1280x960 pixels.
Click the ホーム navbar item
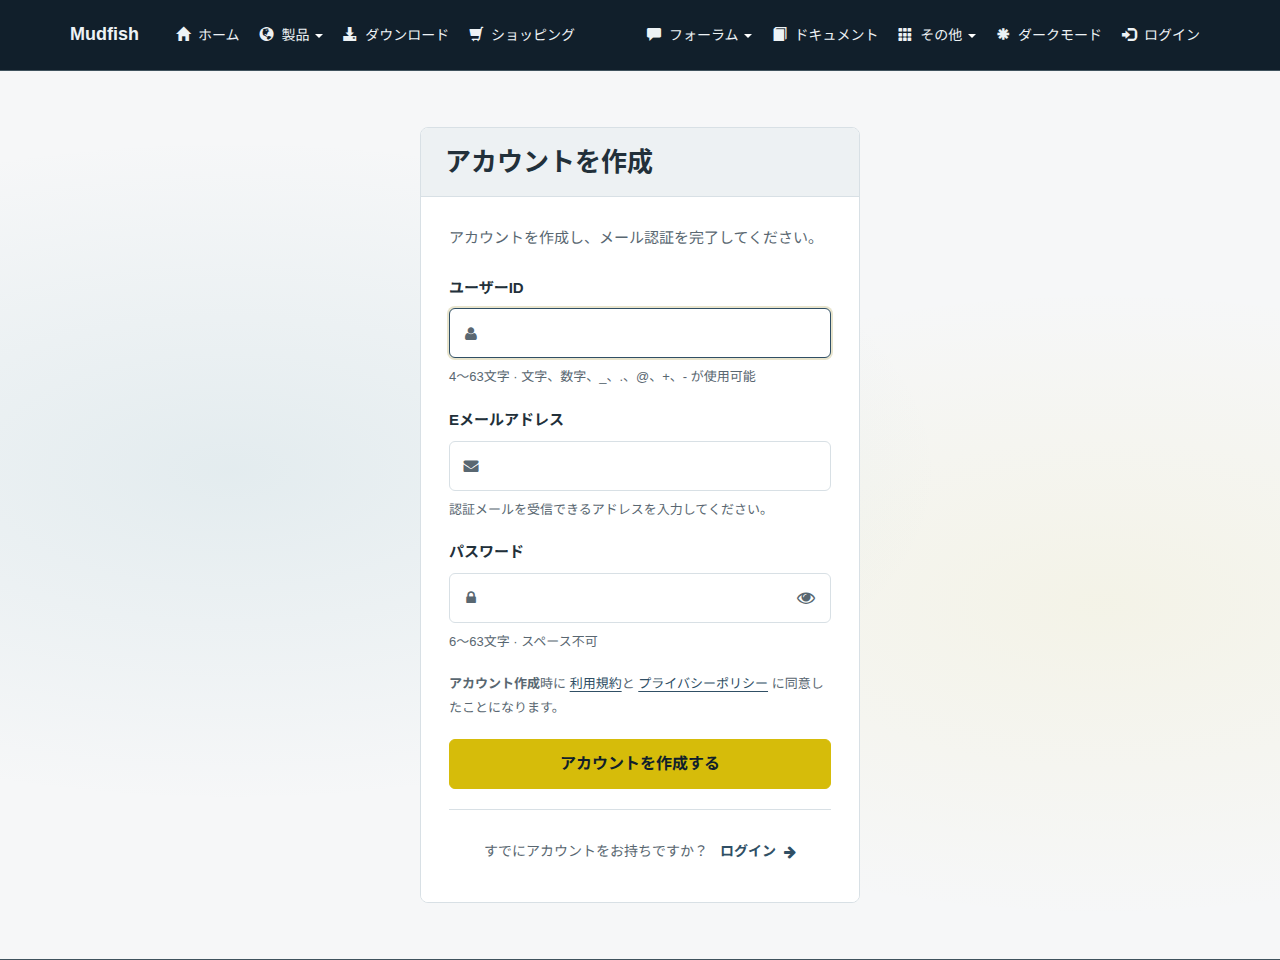coord(208,34)
